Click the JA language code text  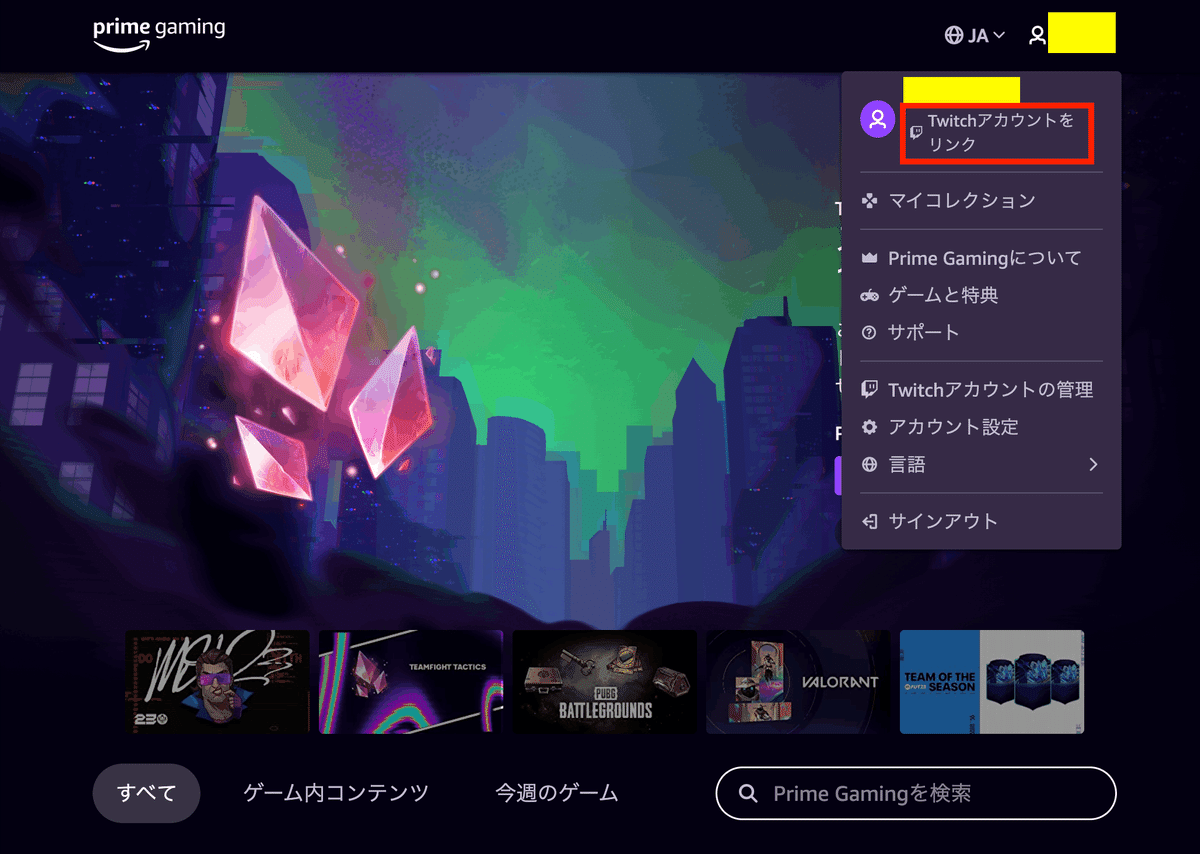[978, 36]
